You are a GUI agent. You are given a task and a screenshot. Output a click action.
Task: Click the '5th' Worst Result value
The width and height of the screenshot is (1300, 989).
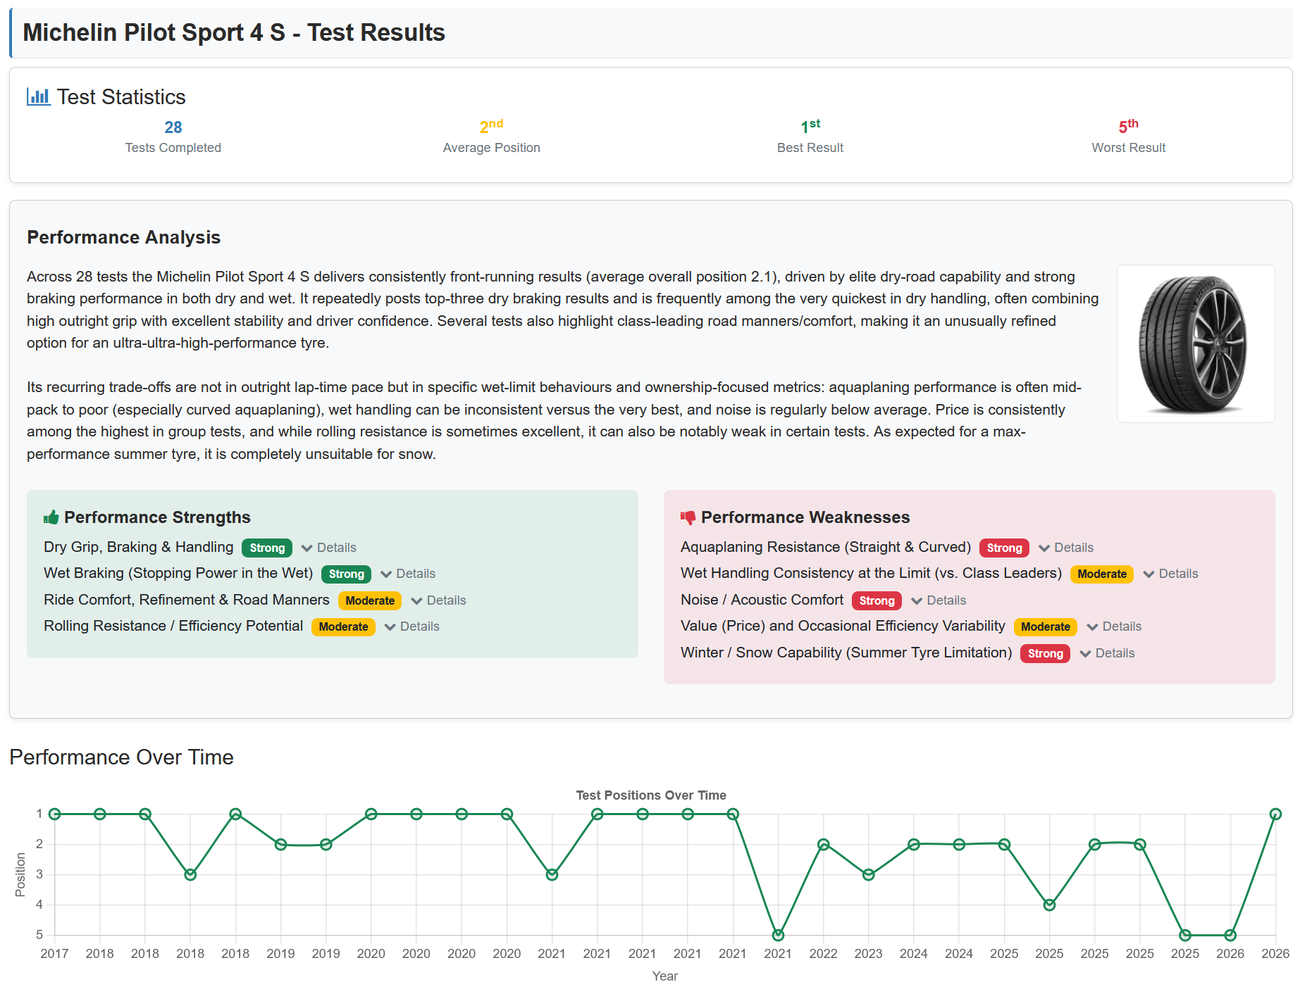click(1128, 127)
